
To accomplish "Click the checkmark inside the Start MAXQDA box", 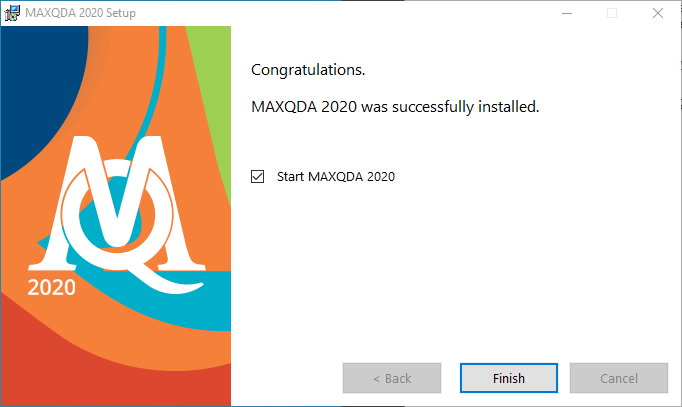I will [257, 176].
